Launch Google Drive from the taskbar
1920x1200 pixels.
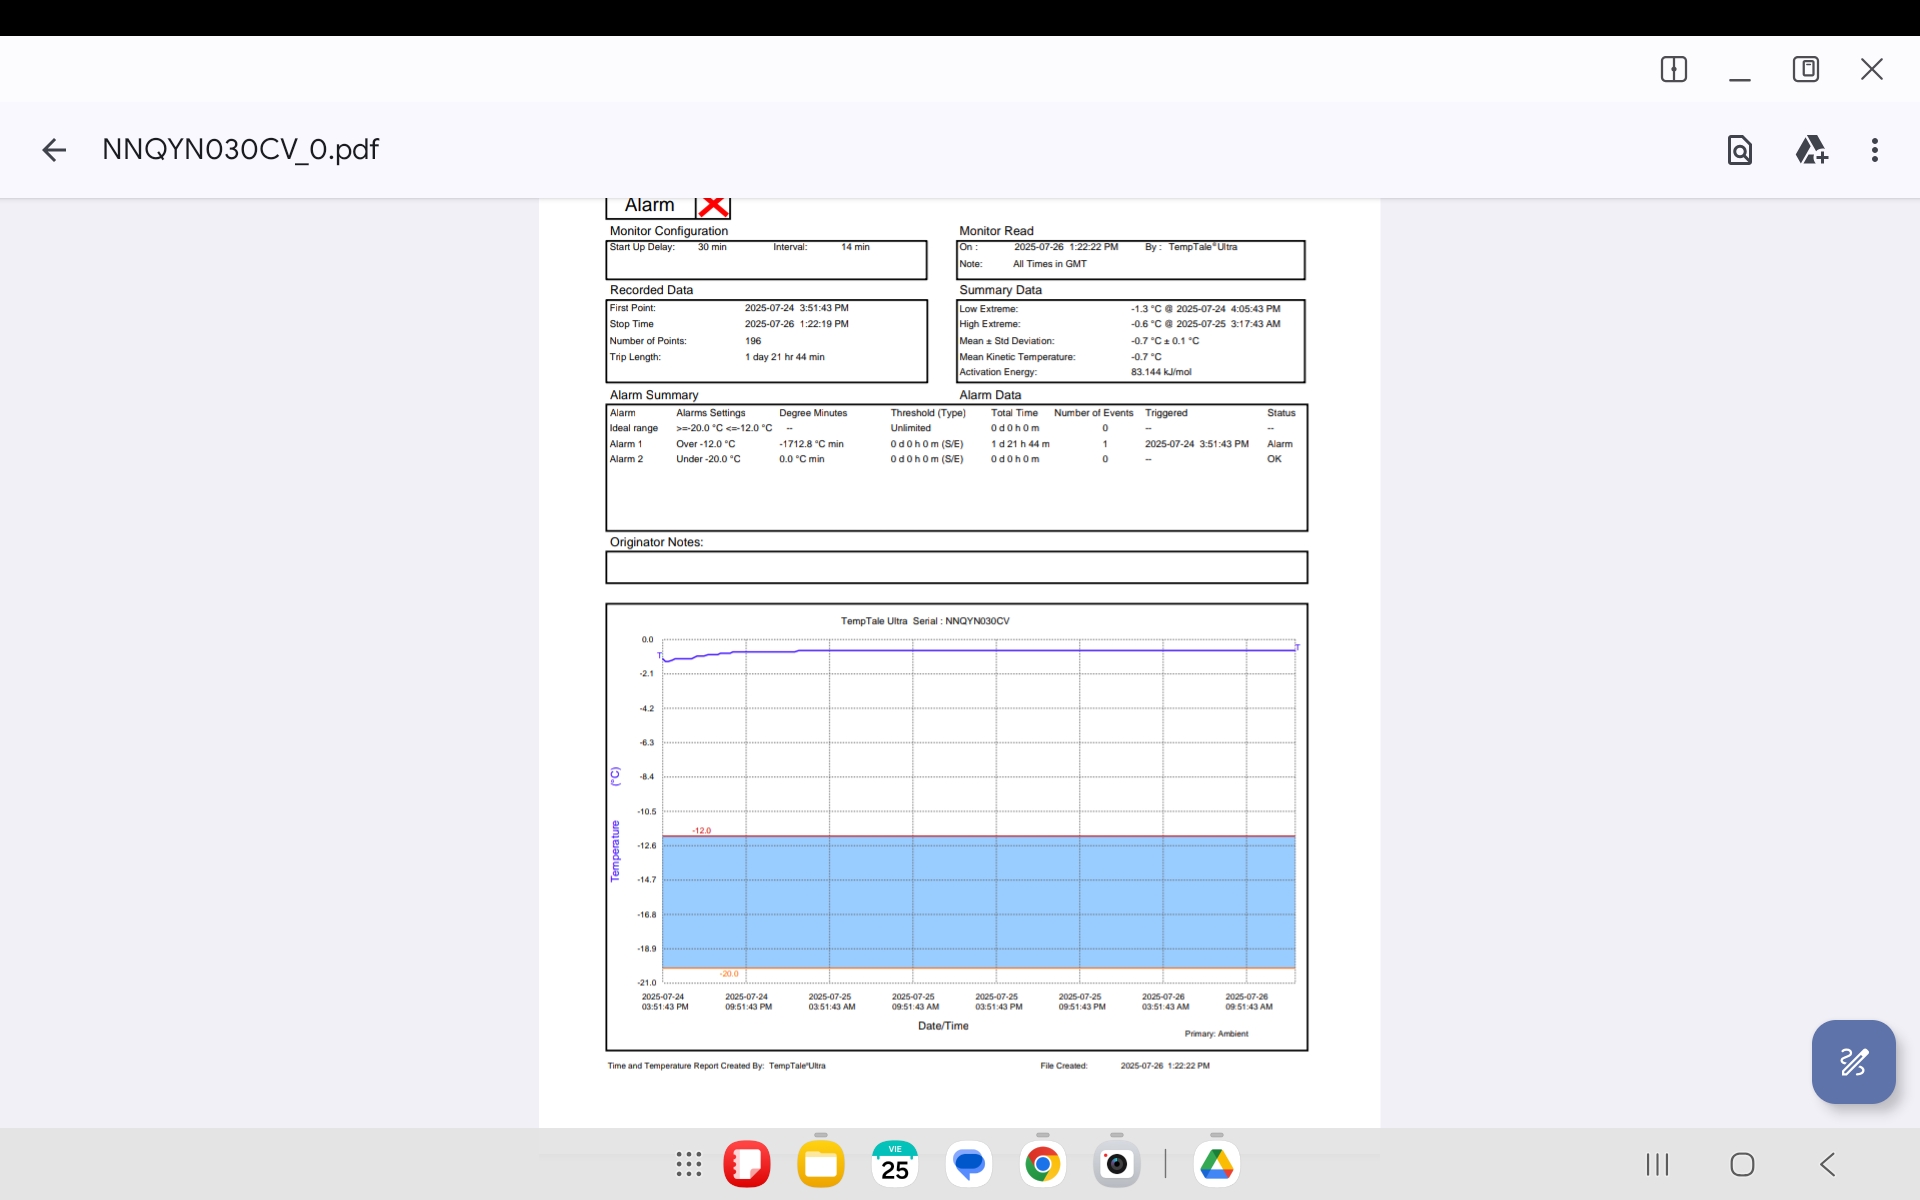(x=1216, y=1164)
